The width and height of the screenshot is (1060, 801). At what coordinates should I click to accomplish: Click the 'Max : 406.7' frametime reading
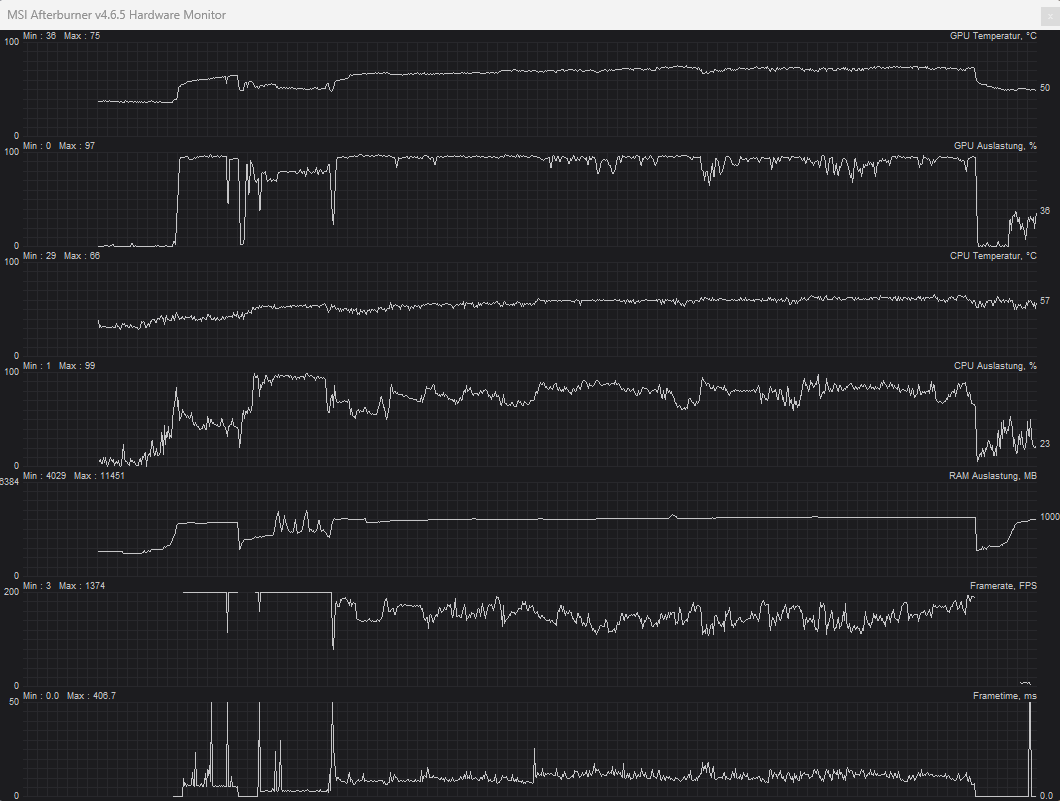pyautogui.click(x=91, y=696)
